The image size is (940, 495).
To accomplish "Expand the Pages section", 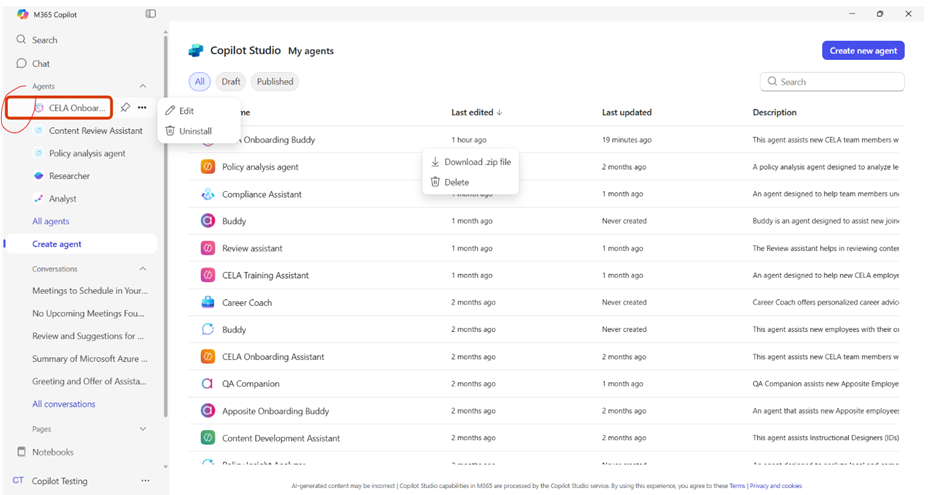I will 143,429.
